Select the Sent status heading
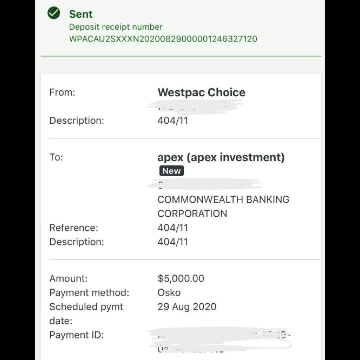360x360 pixels. coord(81,14)
